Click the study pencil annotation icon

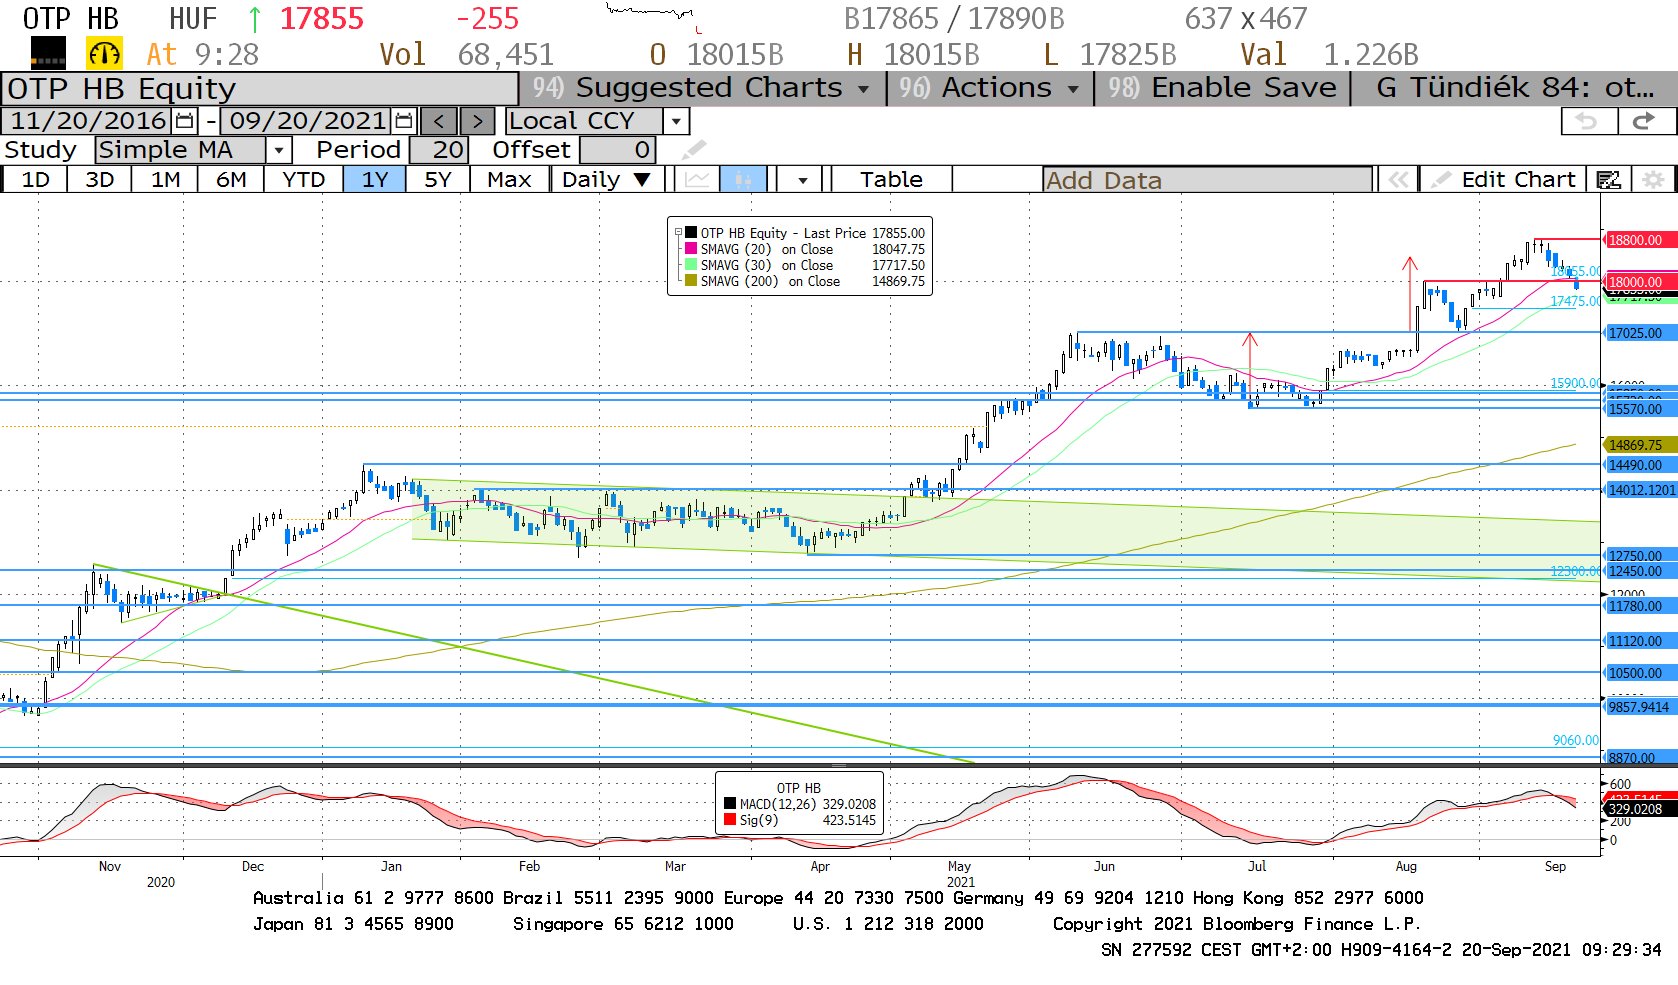694,150
